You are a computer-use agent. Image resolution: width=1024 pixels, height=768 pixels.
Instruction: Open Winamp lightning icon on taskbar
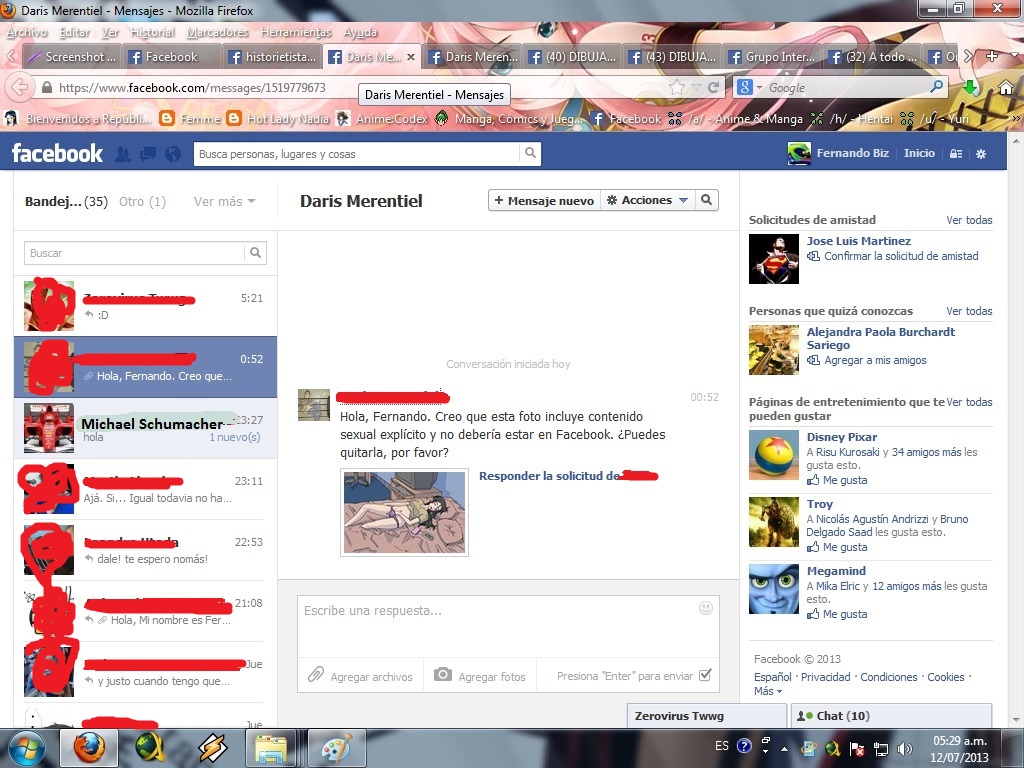213,748
